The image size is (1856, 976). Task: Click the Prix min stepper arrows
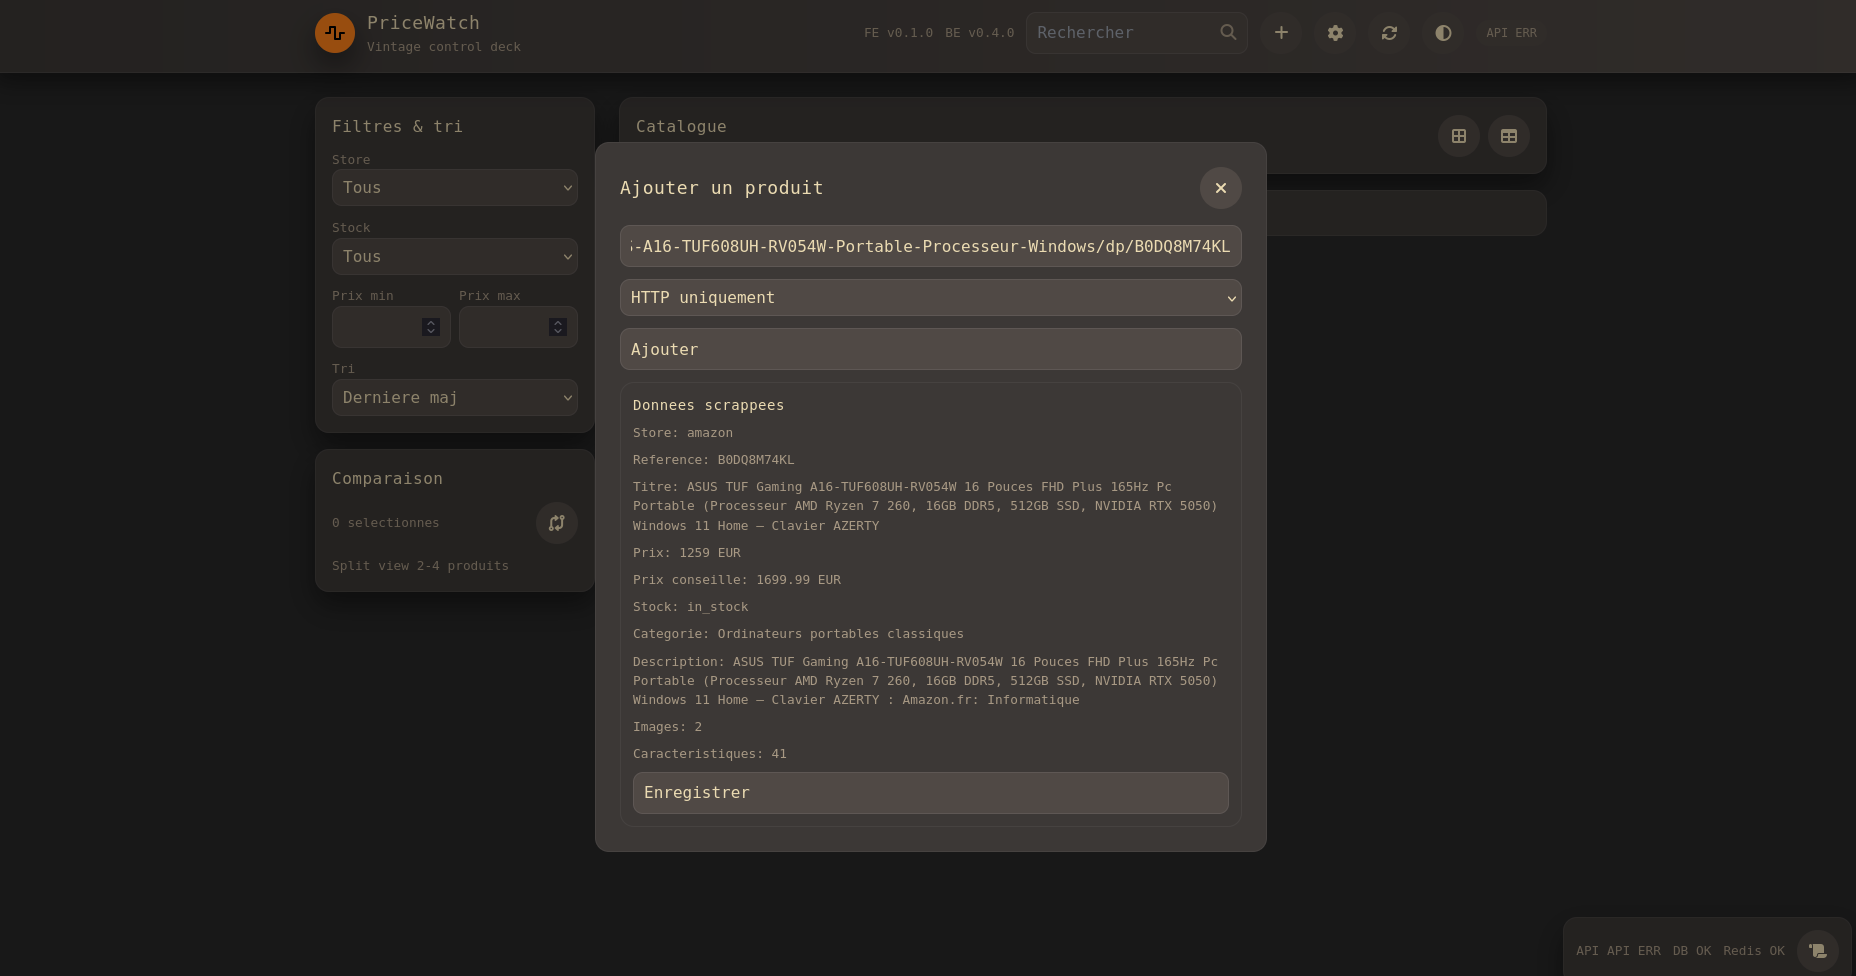[x=431, y=327]
